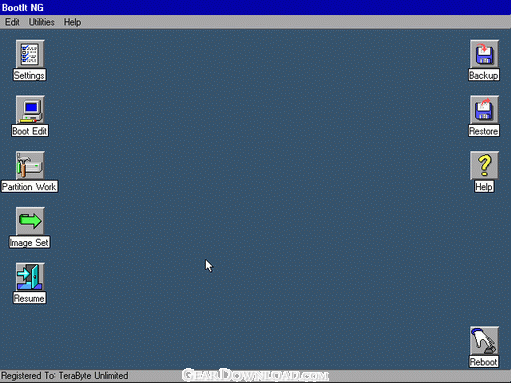Click the Resume text label
Image resolution: width=511 pixels, height=383 pixels.
(x=29, y=298)
